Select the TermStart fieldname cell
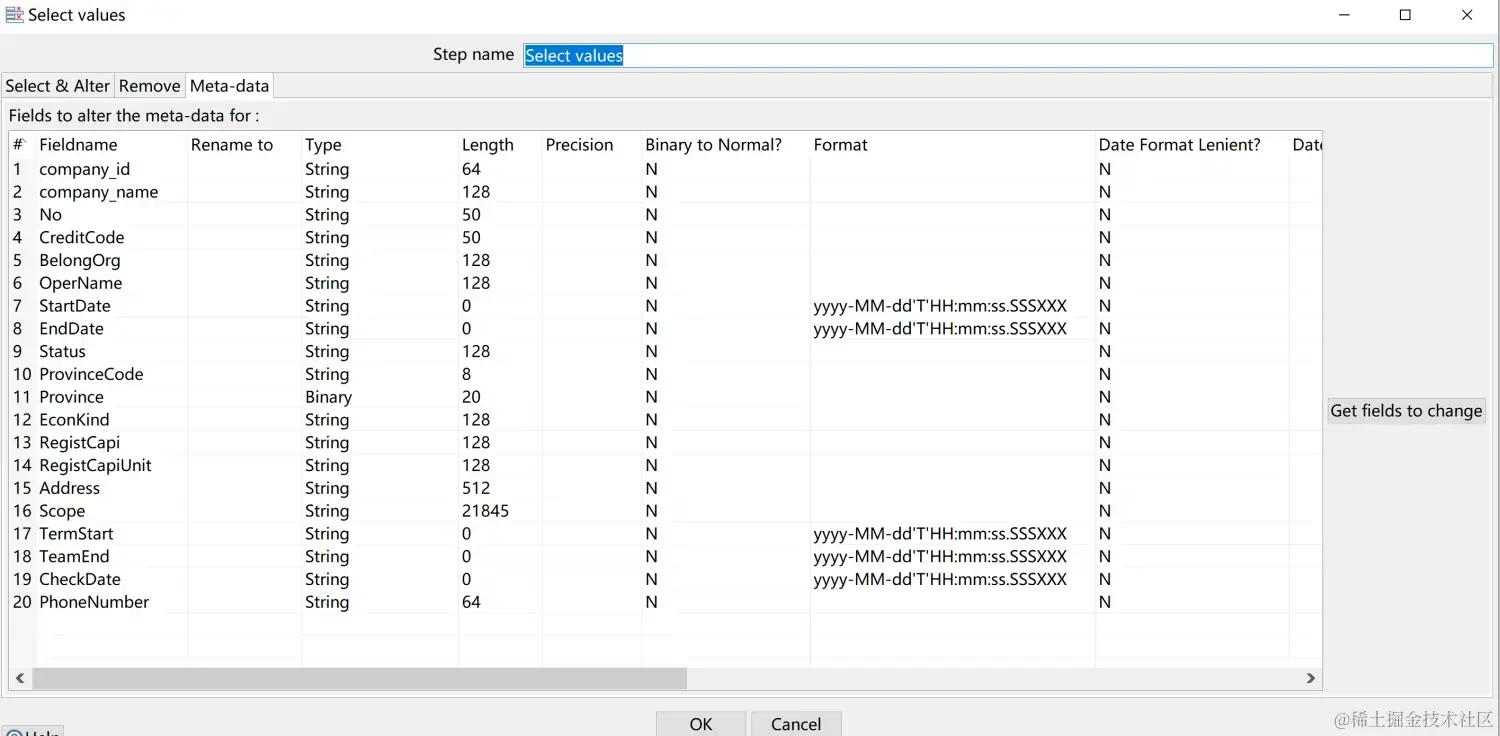Viewport: 1500px width, 736px height. pyautogui.click(x=112, y=534)
